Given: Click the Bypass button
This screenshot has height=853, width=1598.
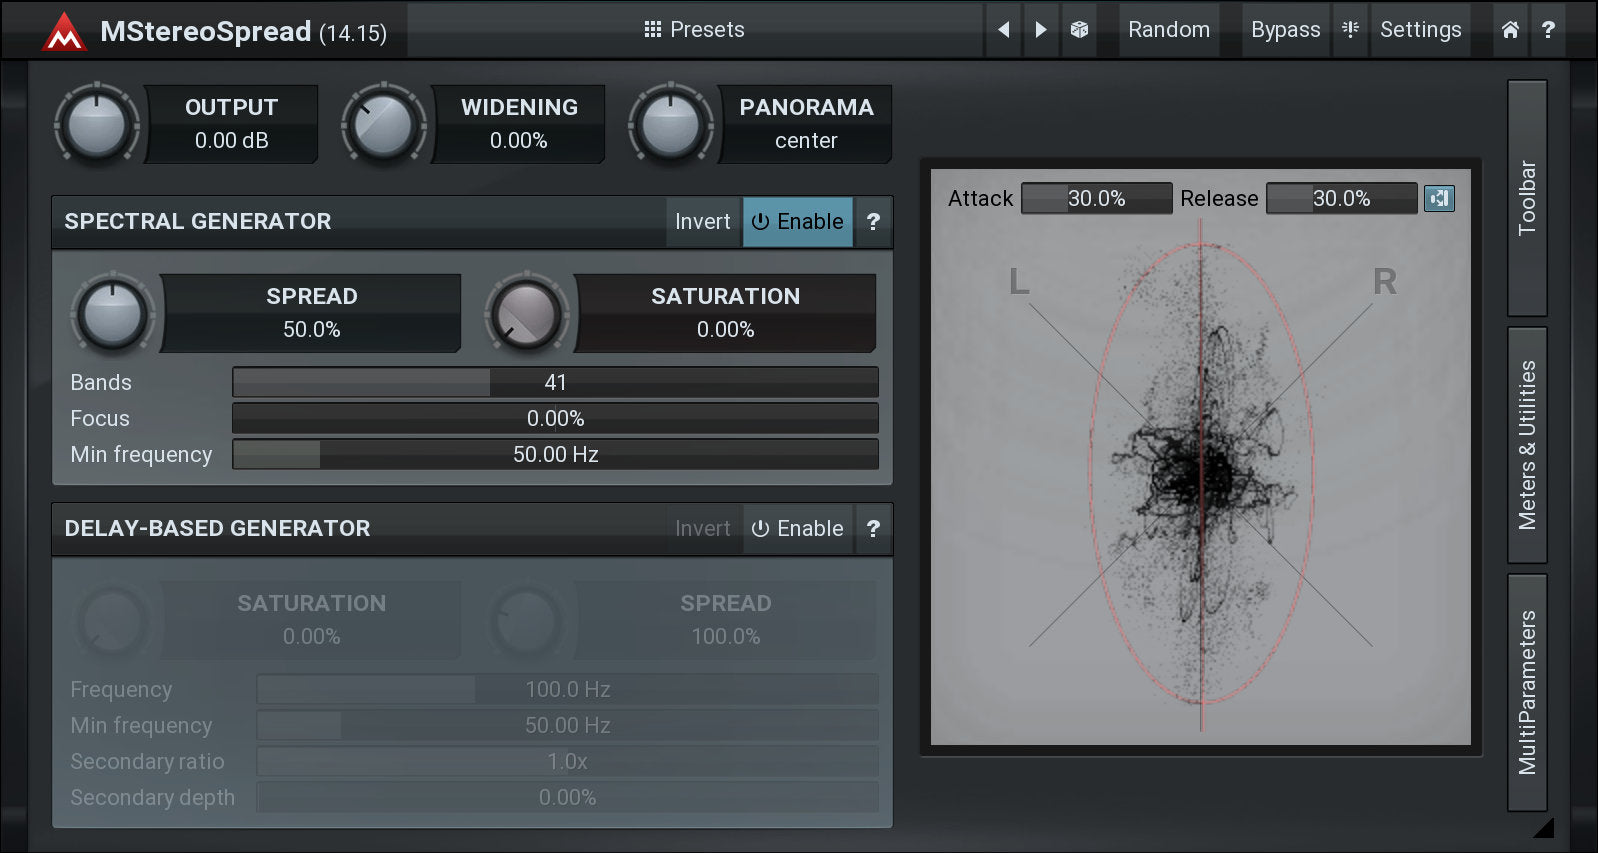Looking at the screenshot, I should [1285, 30].
